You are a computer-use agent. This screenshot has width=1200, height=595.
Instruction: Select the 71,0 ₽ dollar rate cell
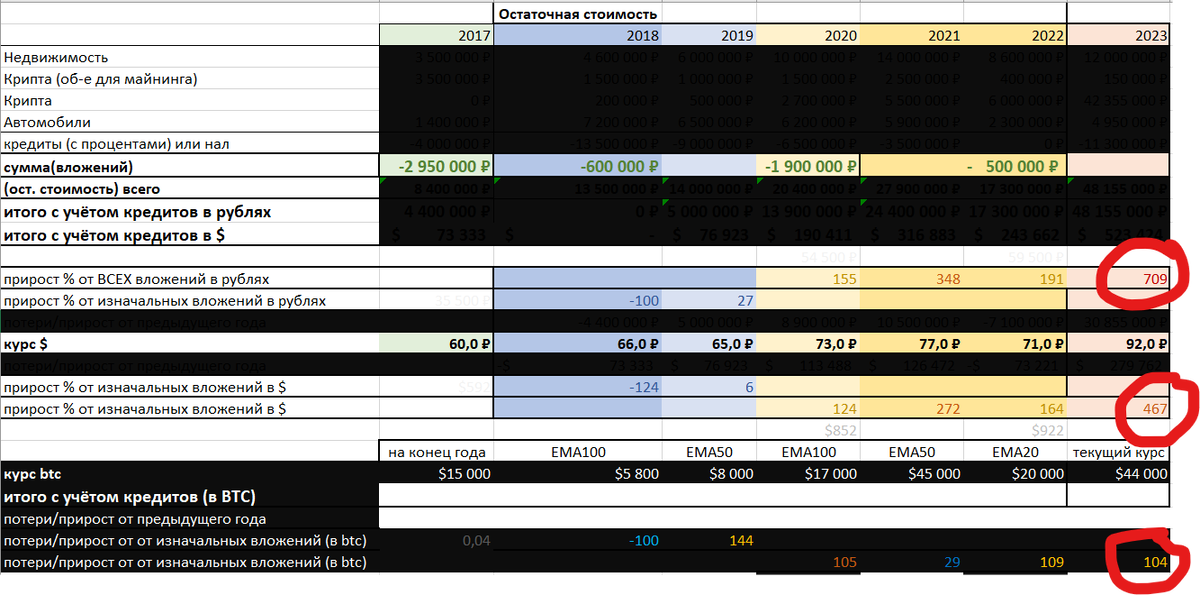pos(1014,344)
